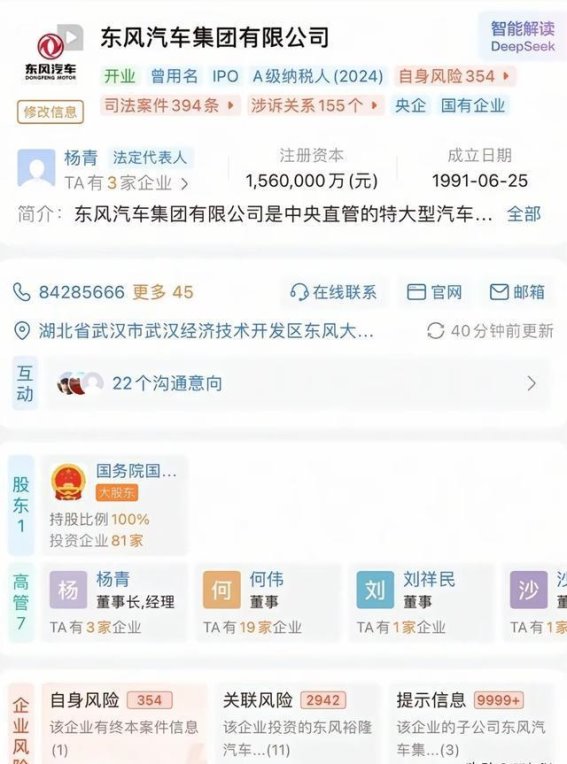The height and width of the screenshot is (764, 567).
Task: Tap the Dongfeng Motor logo
Action: pos(51,56)
